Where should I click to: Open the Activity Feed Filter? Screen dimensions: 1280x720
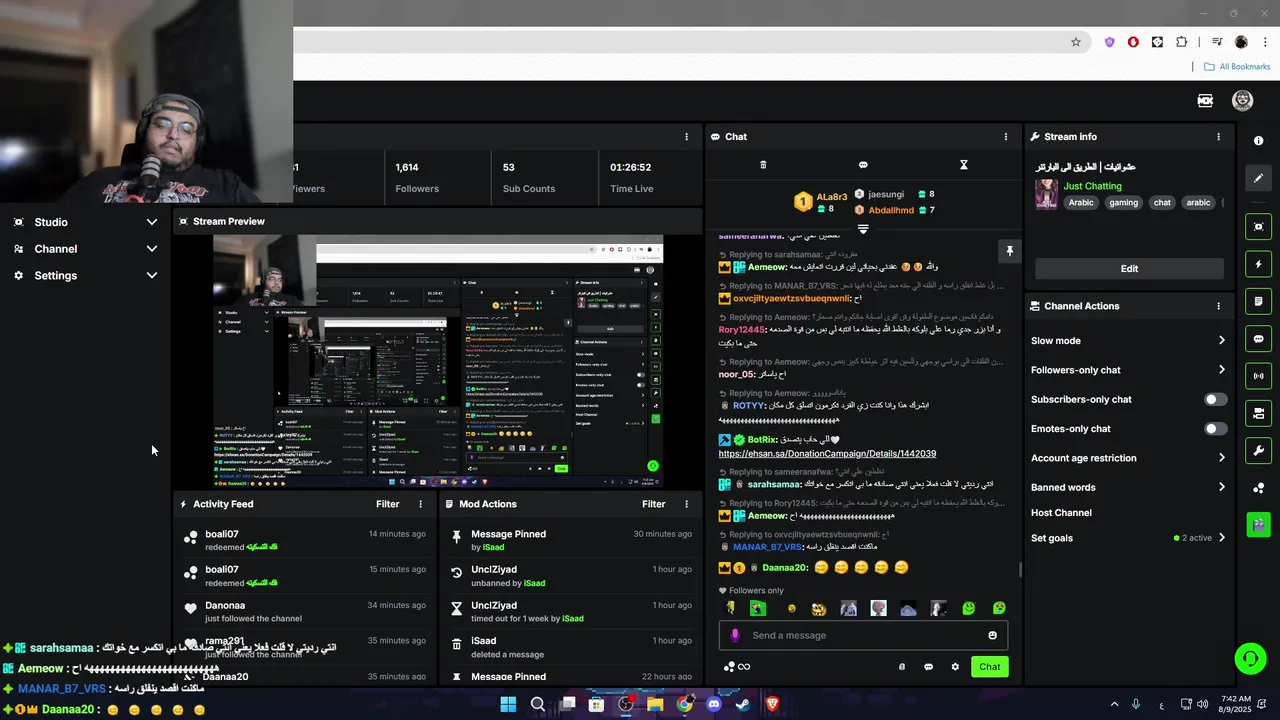click(388, 505)
